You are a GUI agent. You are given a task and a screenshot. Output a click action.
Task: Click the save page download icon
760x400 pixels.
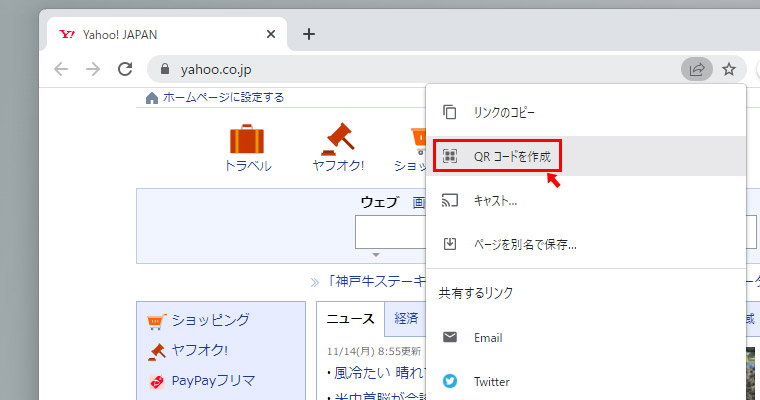point(450,243)
